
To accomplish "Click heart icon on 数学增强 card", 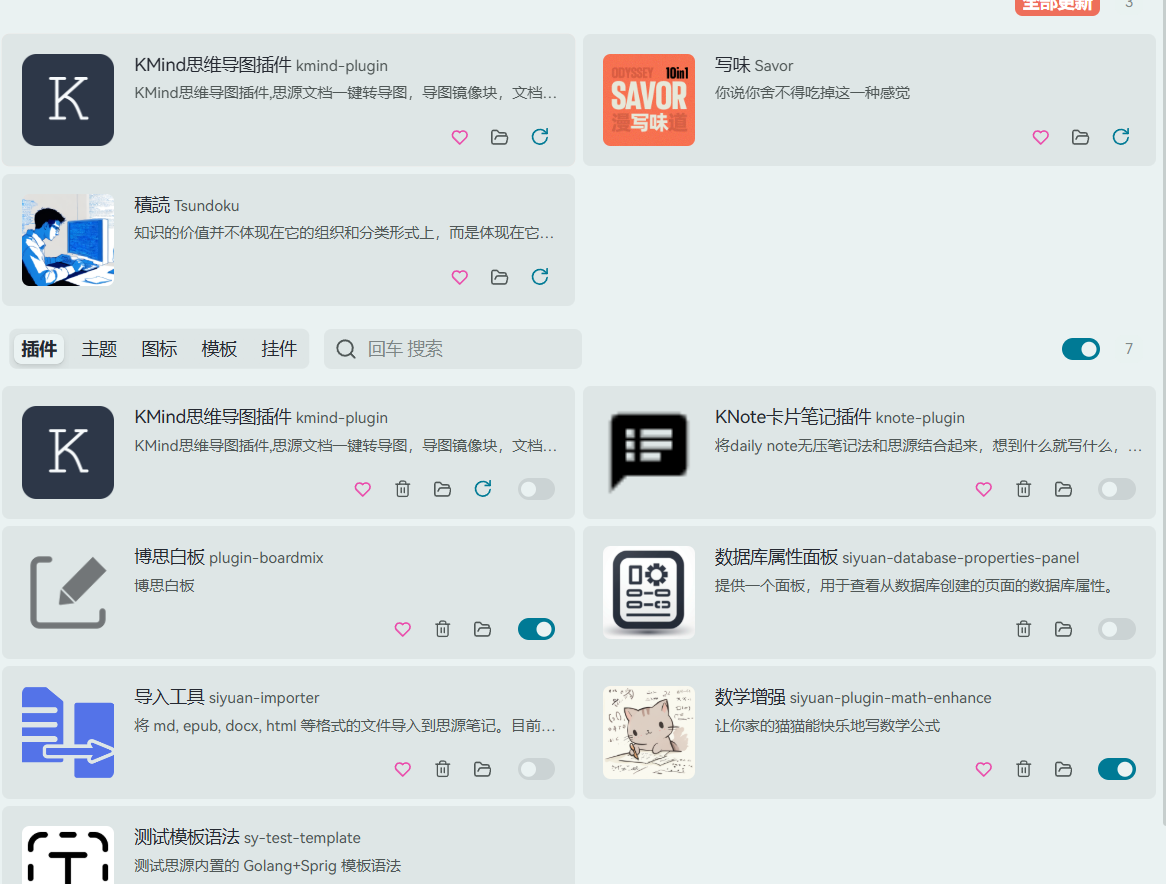I will click(x=983, y=770).
